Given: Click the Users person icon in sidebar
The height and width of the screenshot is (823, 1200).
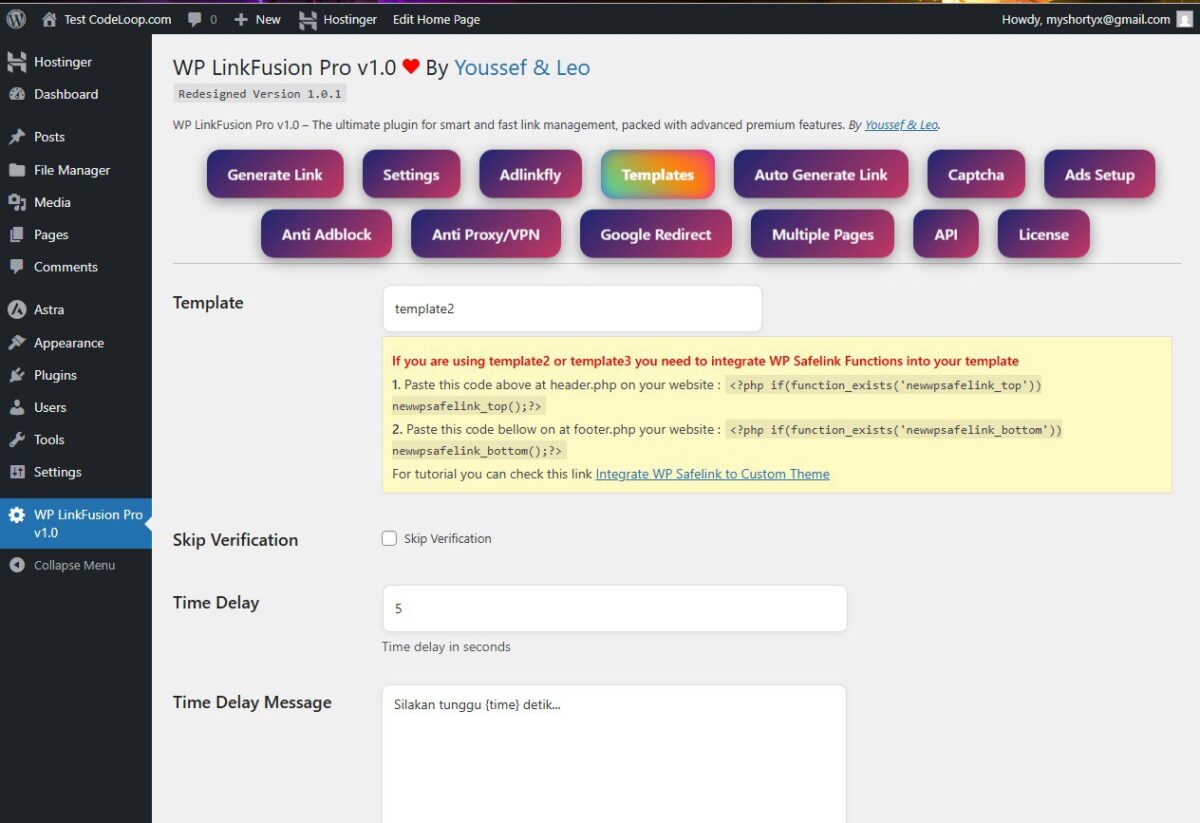Looking at the screenshot, I should (x=17, y=407).
